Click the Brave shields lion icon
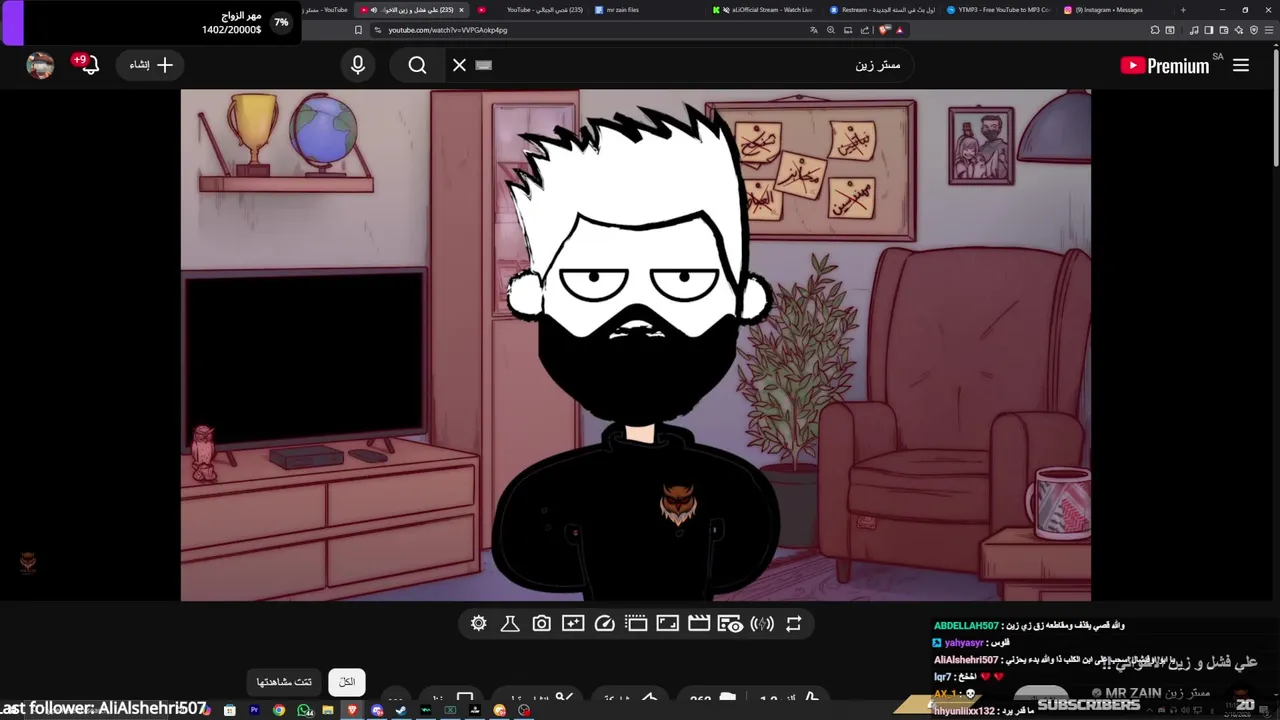Viewport: 1280px width, 720px height. tap(884, 30)
